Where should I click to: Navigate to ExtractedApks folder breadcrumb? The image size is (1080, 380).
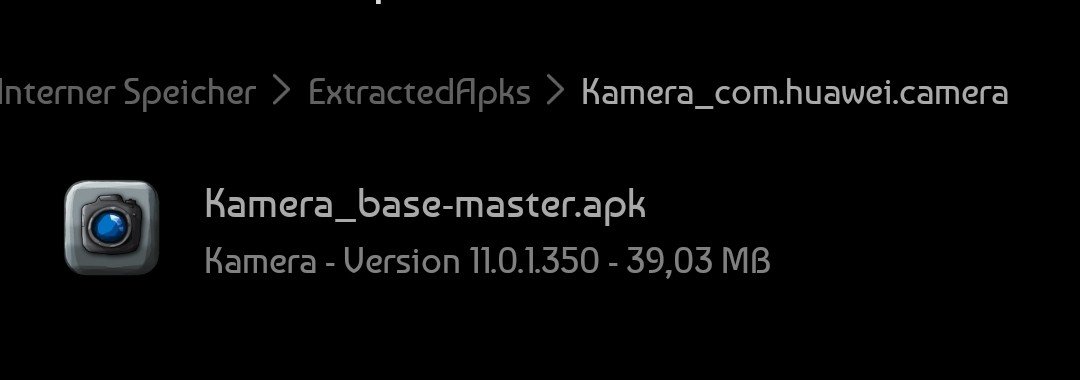[419, 92]
